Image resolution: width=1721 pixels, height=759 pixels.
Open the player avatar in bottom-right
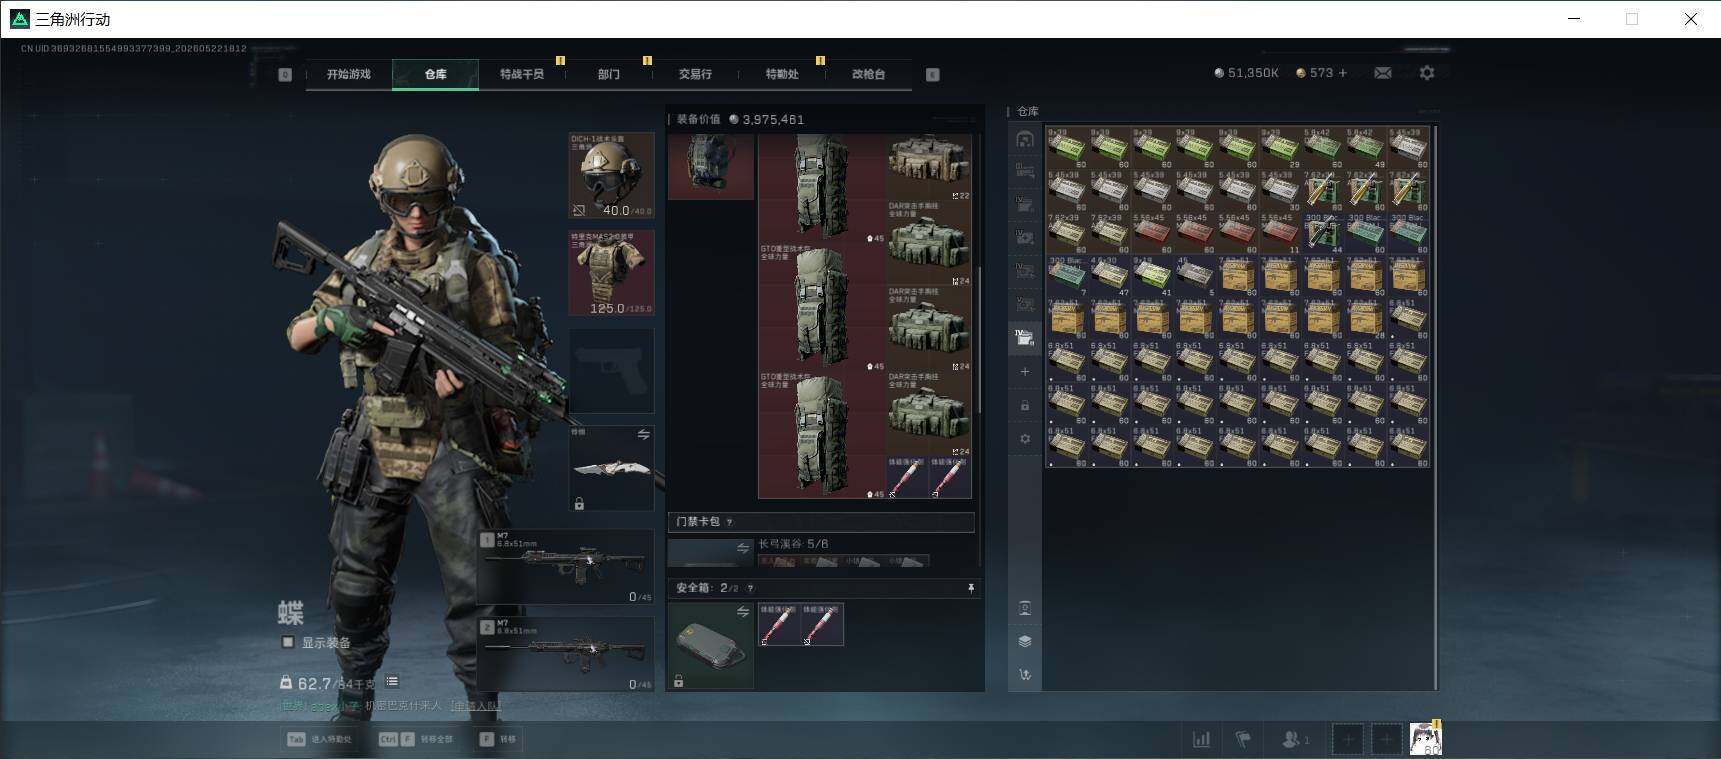pos(1425,739)
